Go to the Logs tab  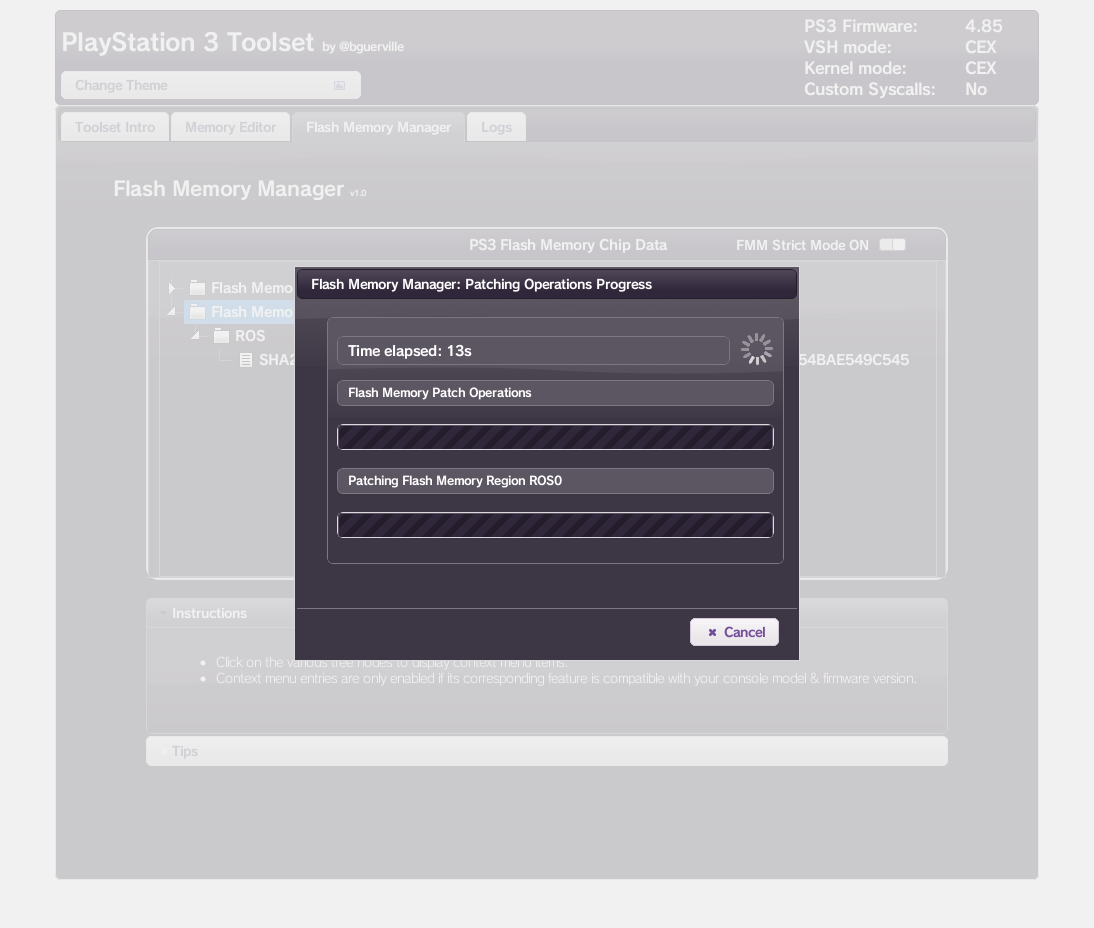tap(496, 127)
